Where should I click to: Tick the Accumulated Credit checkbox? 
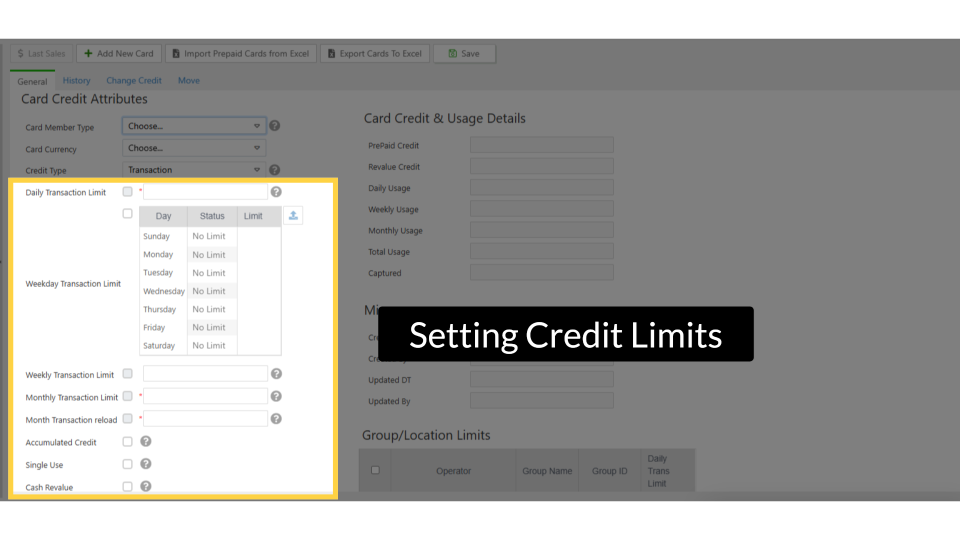pyautogui.click(x=127, y=441)
